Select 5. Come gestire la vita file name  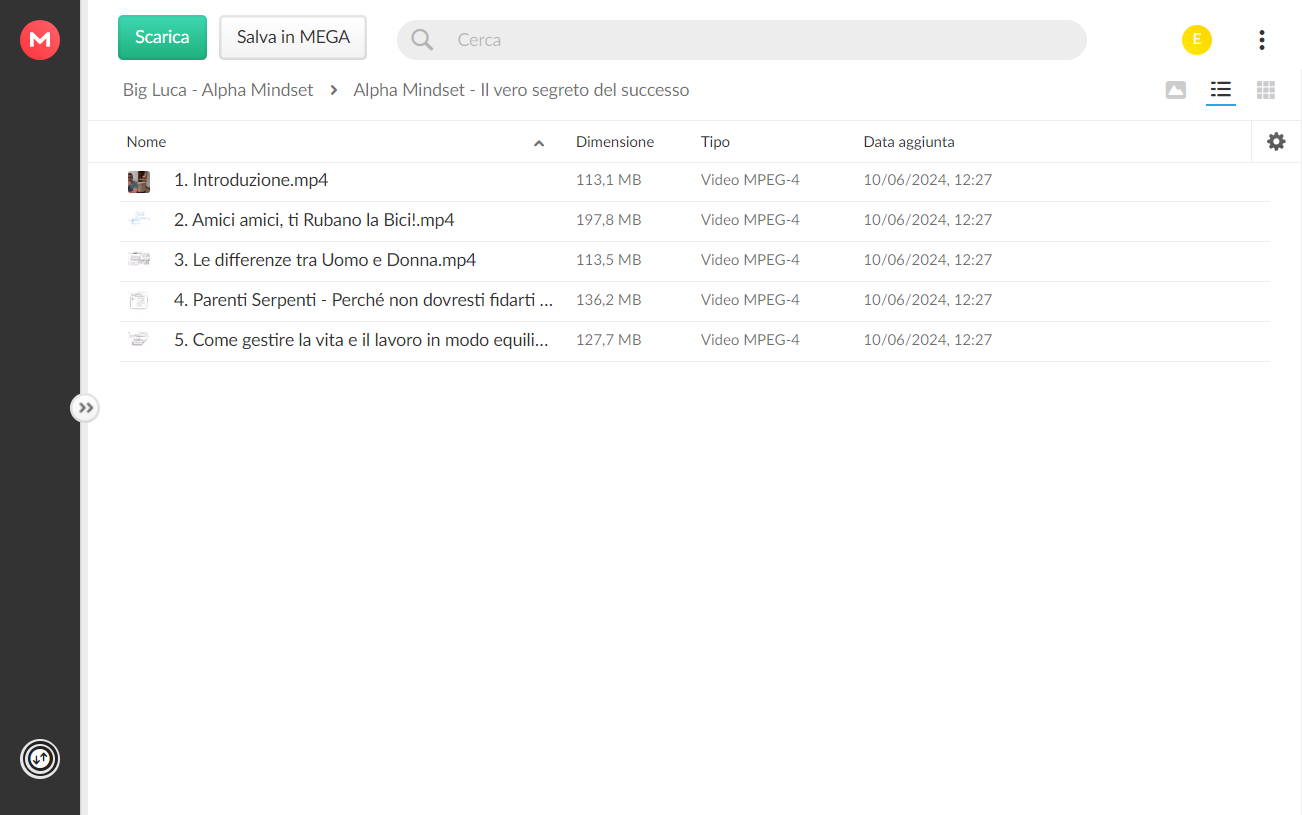click(361, 340)
